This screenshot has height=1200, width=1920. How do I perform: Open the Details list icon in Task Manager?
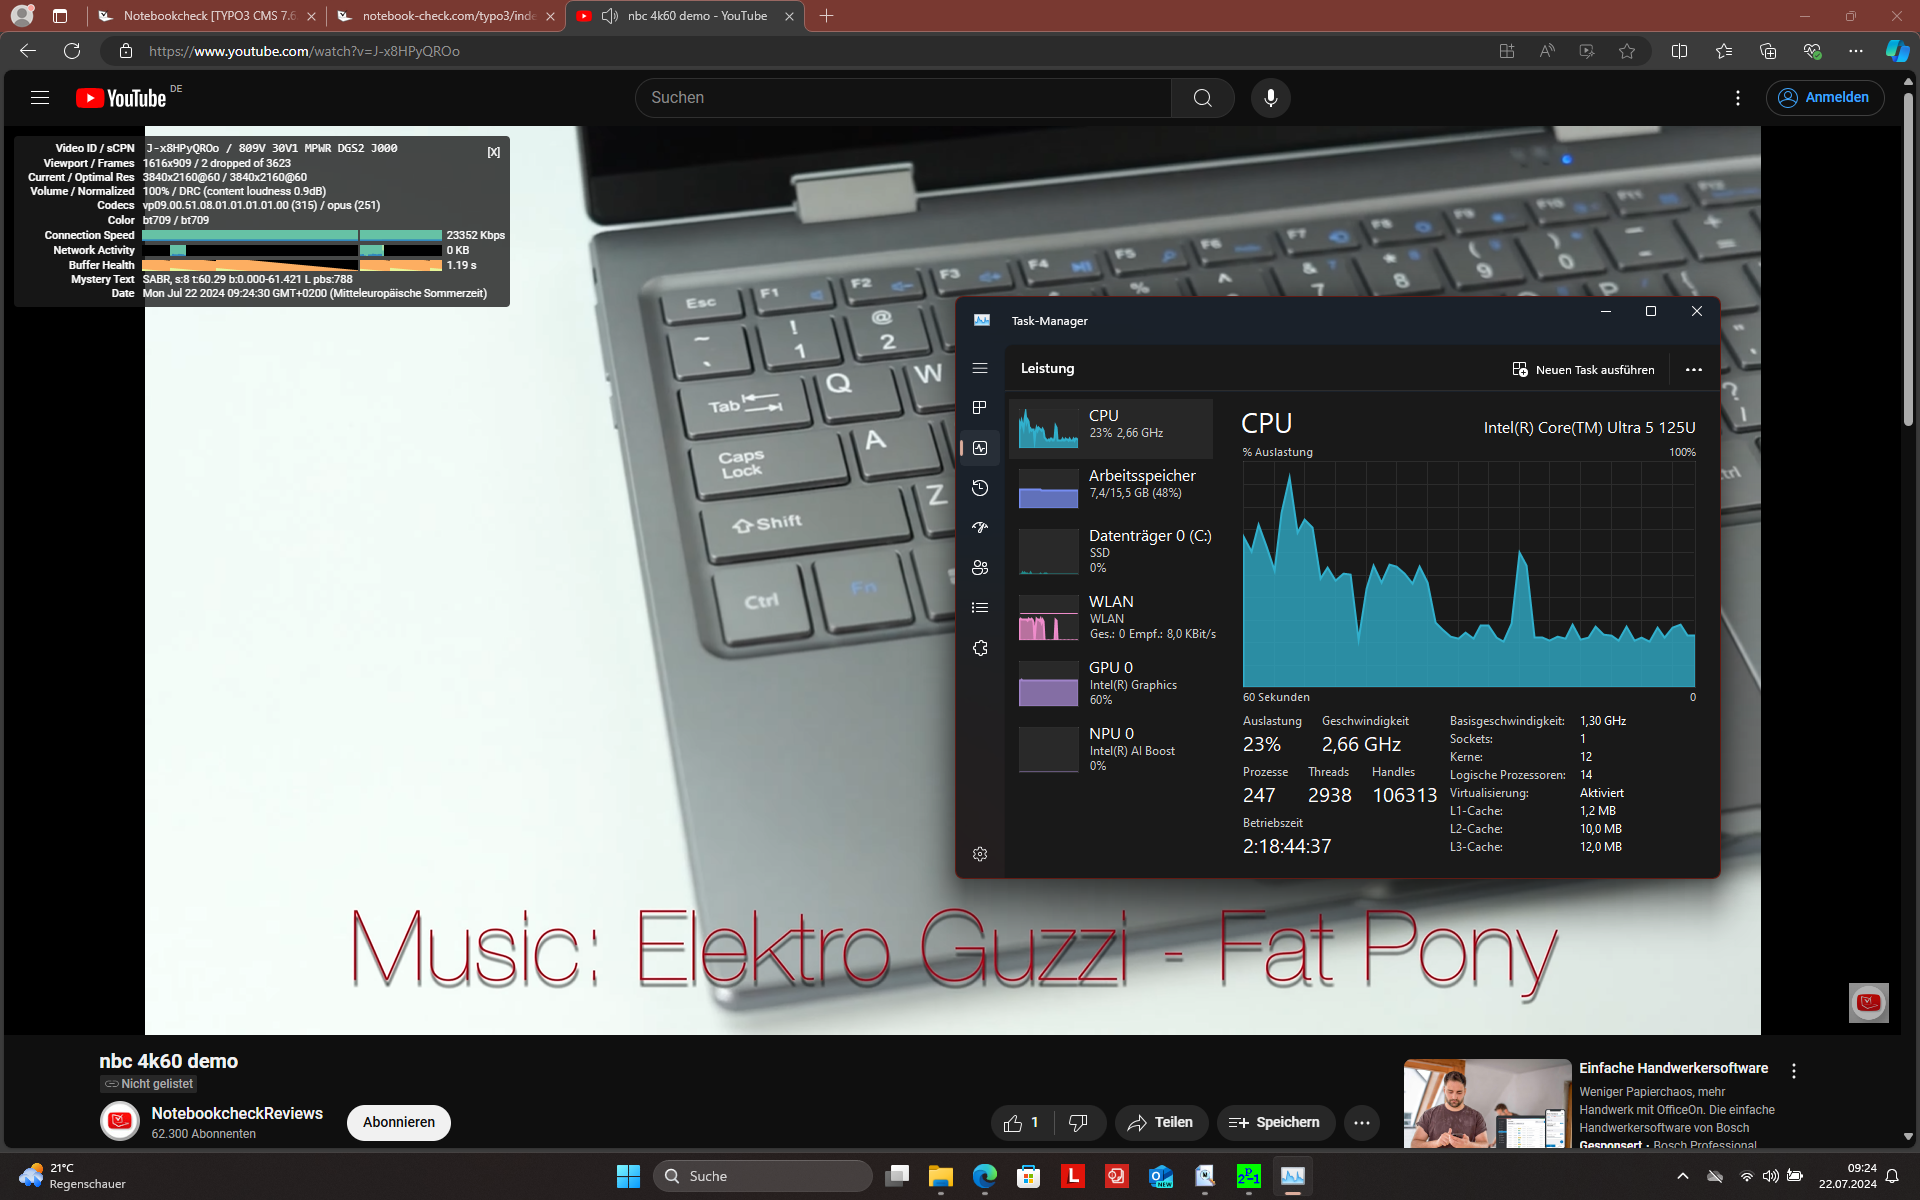point(980,608)
